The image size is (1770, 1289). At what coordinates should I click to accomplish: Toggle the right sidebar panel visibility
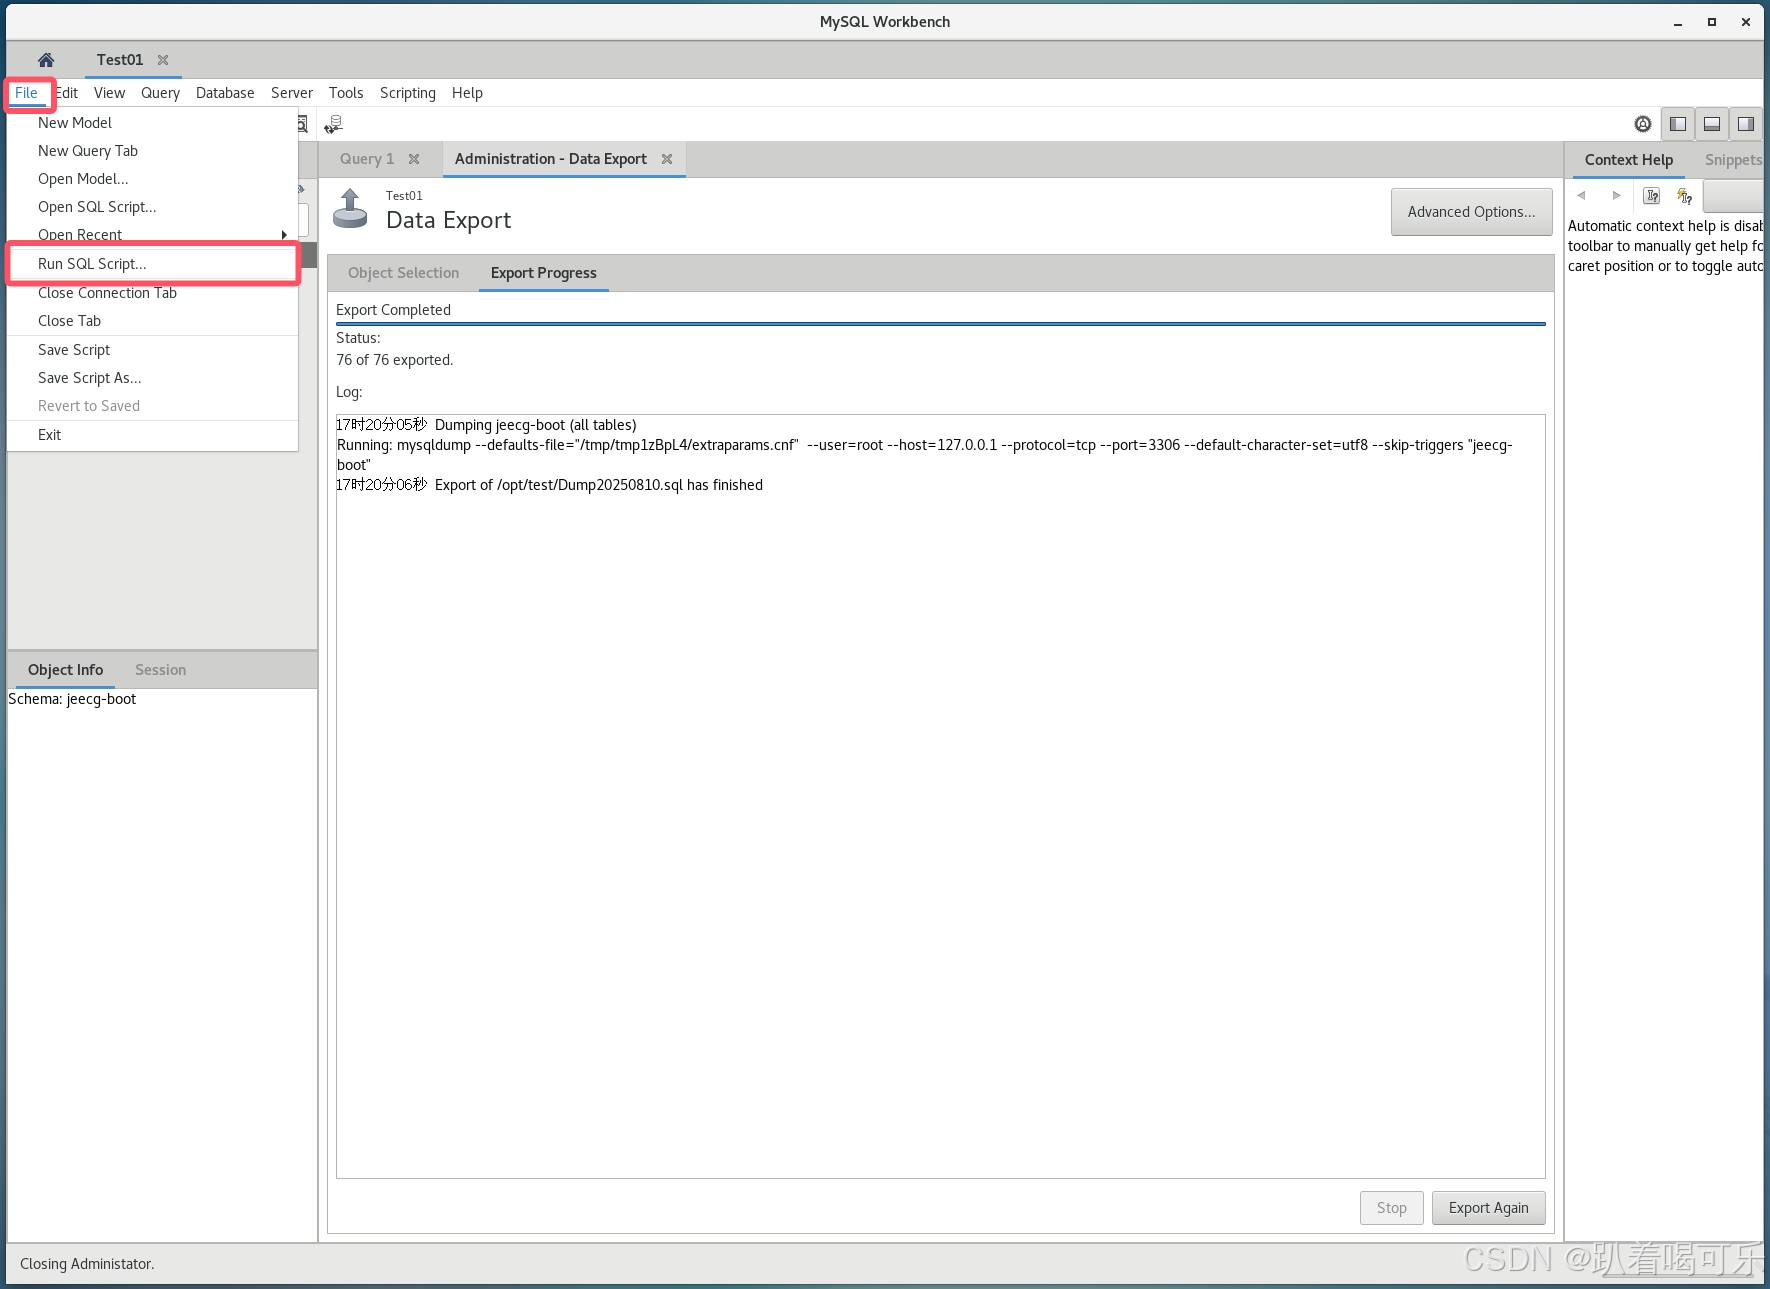(1746, 124)
